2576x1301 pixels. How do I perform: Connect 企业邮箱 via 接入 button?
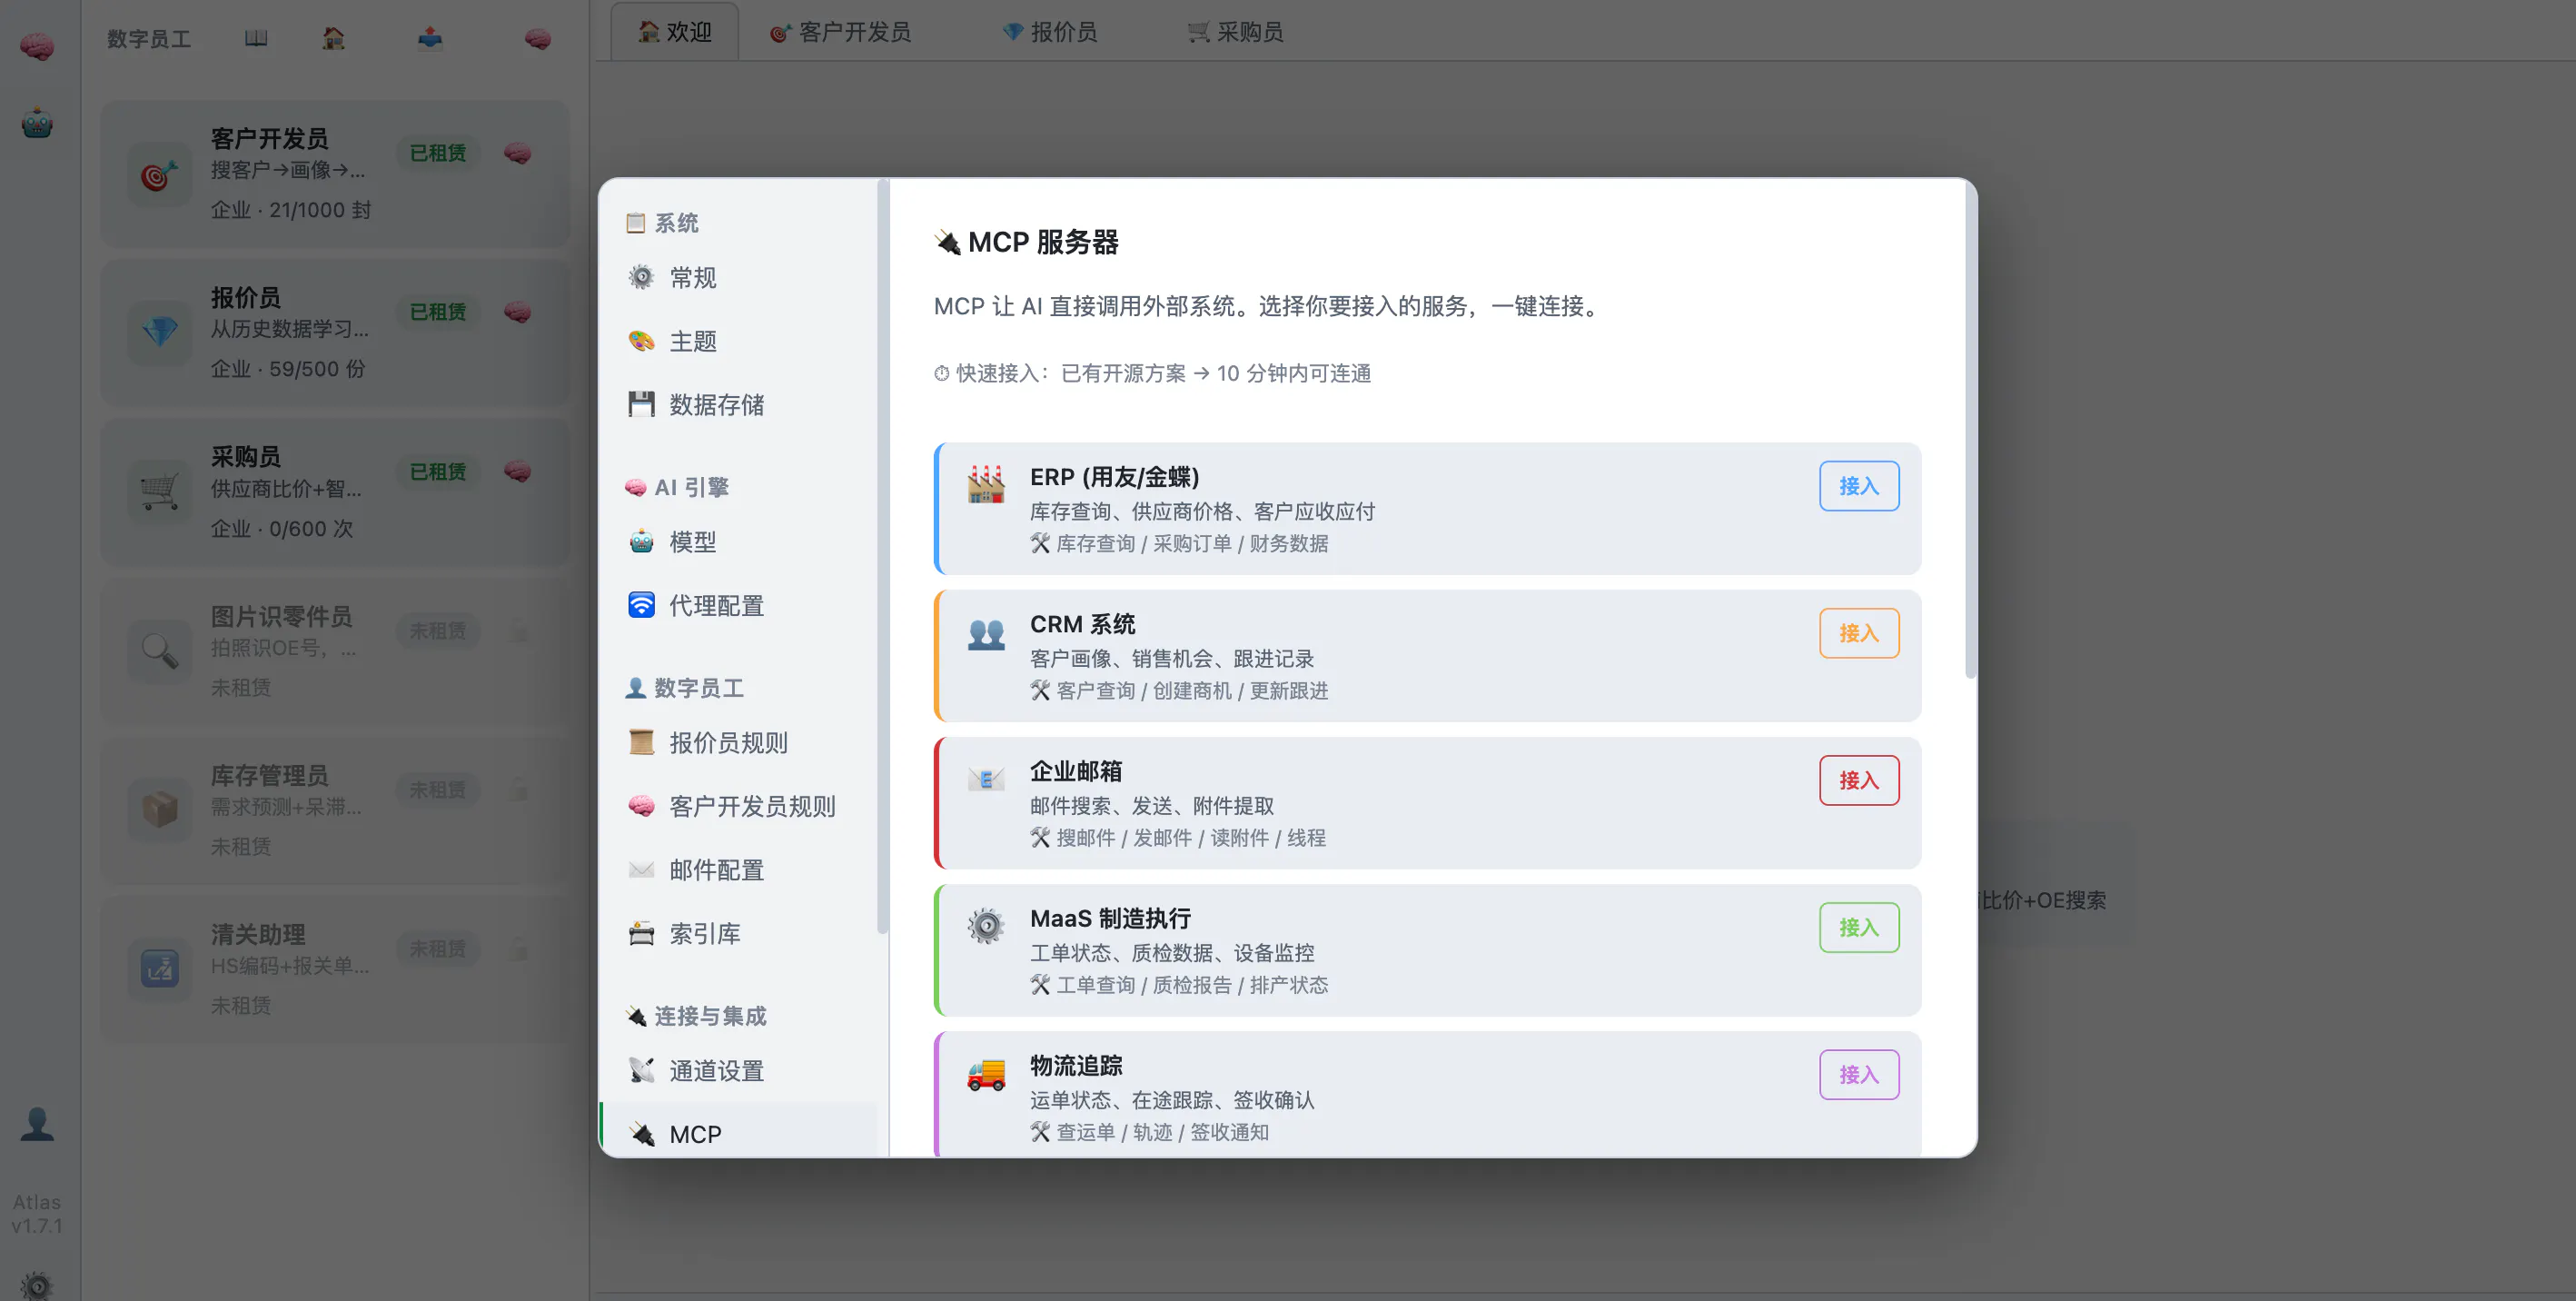(x=1858, y=780)
